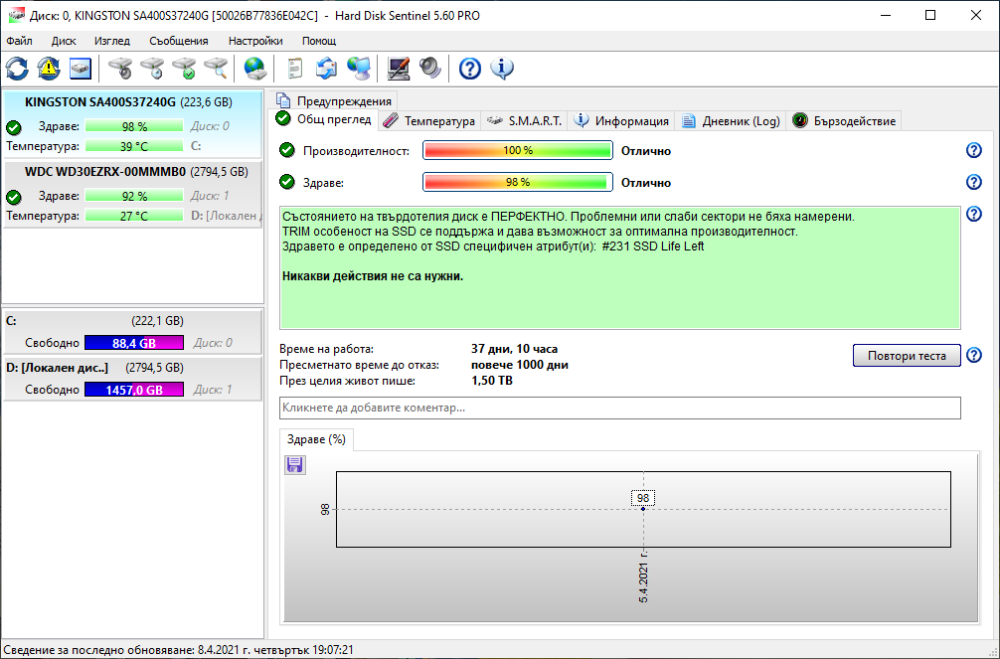Click KINGSTON health 98 % bar in disk list

[x=134, y=126]
